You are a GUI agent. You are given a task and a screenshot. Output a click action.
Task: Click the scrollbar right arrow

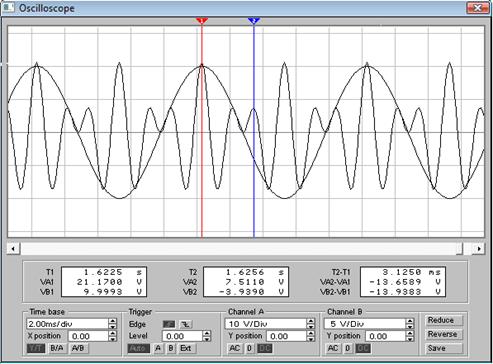[x=479, y=249]
